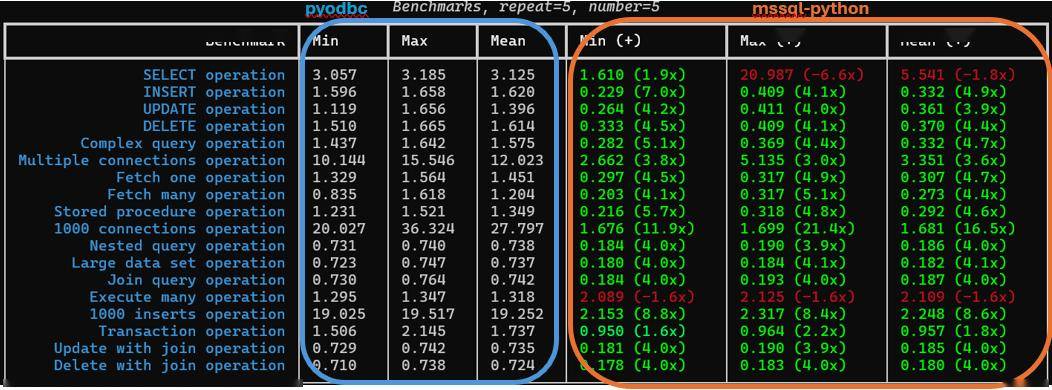Select the 'DELETE operation' row label
Image resolution: width=1052 pixels, height=390 pixels.
pos(214,126)
